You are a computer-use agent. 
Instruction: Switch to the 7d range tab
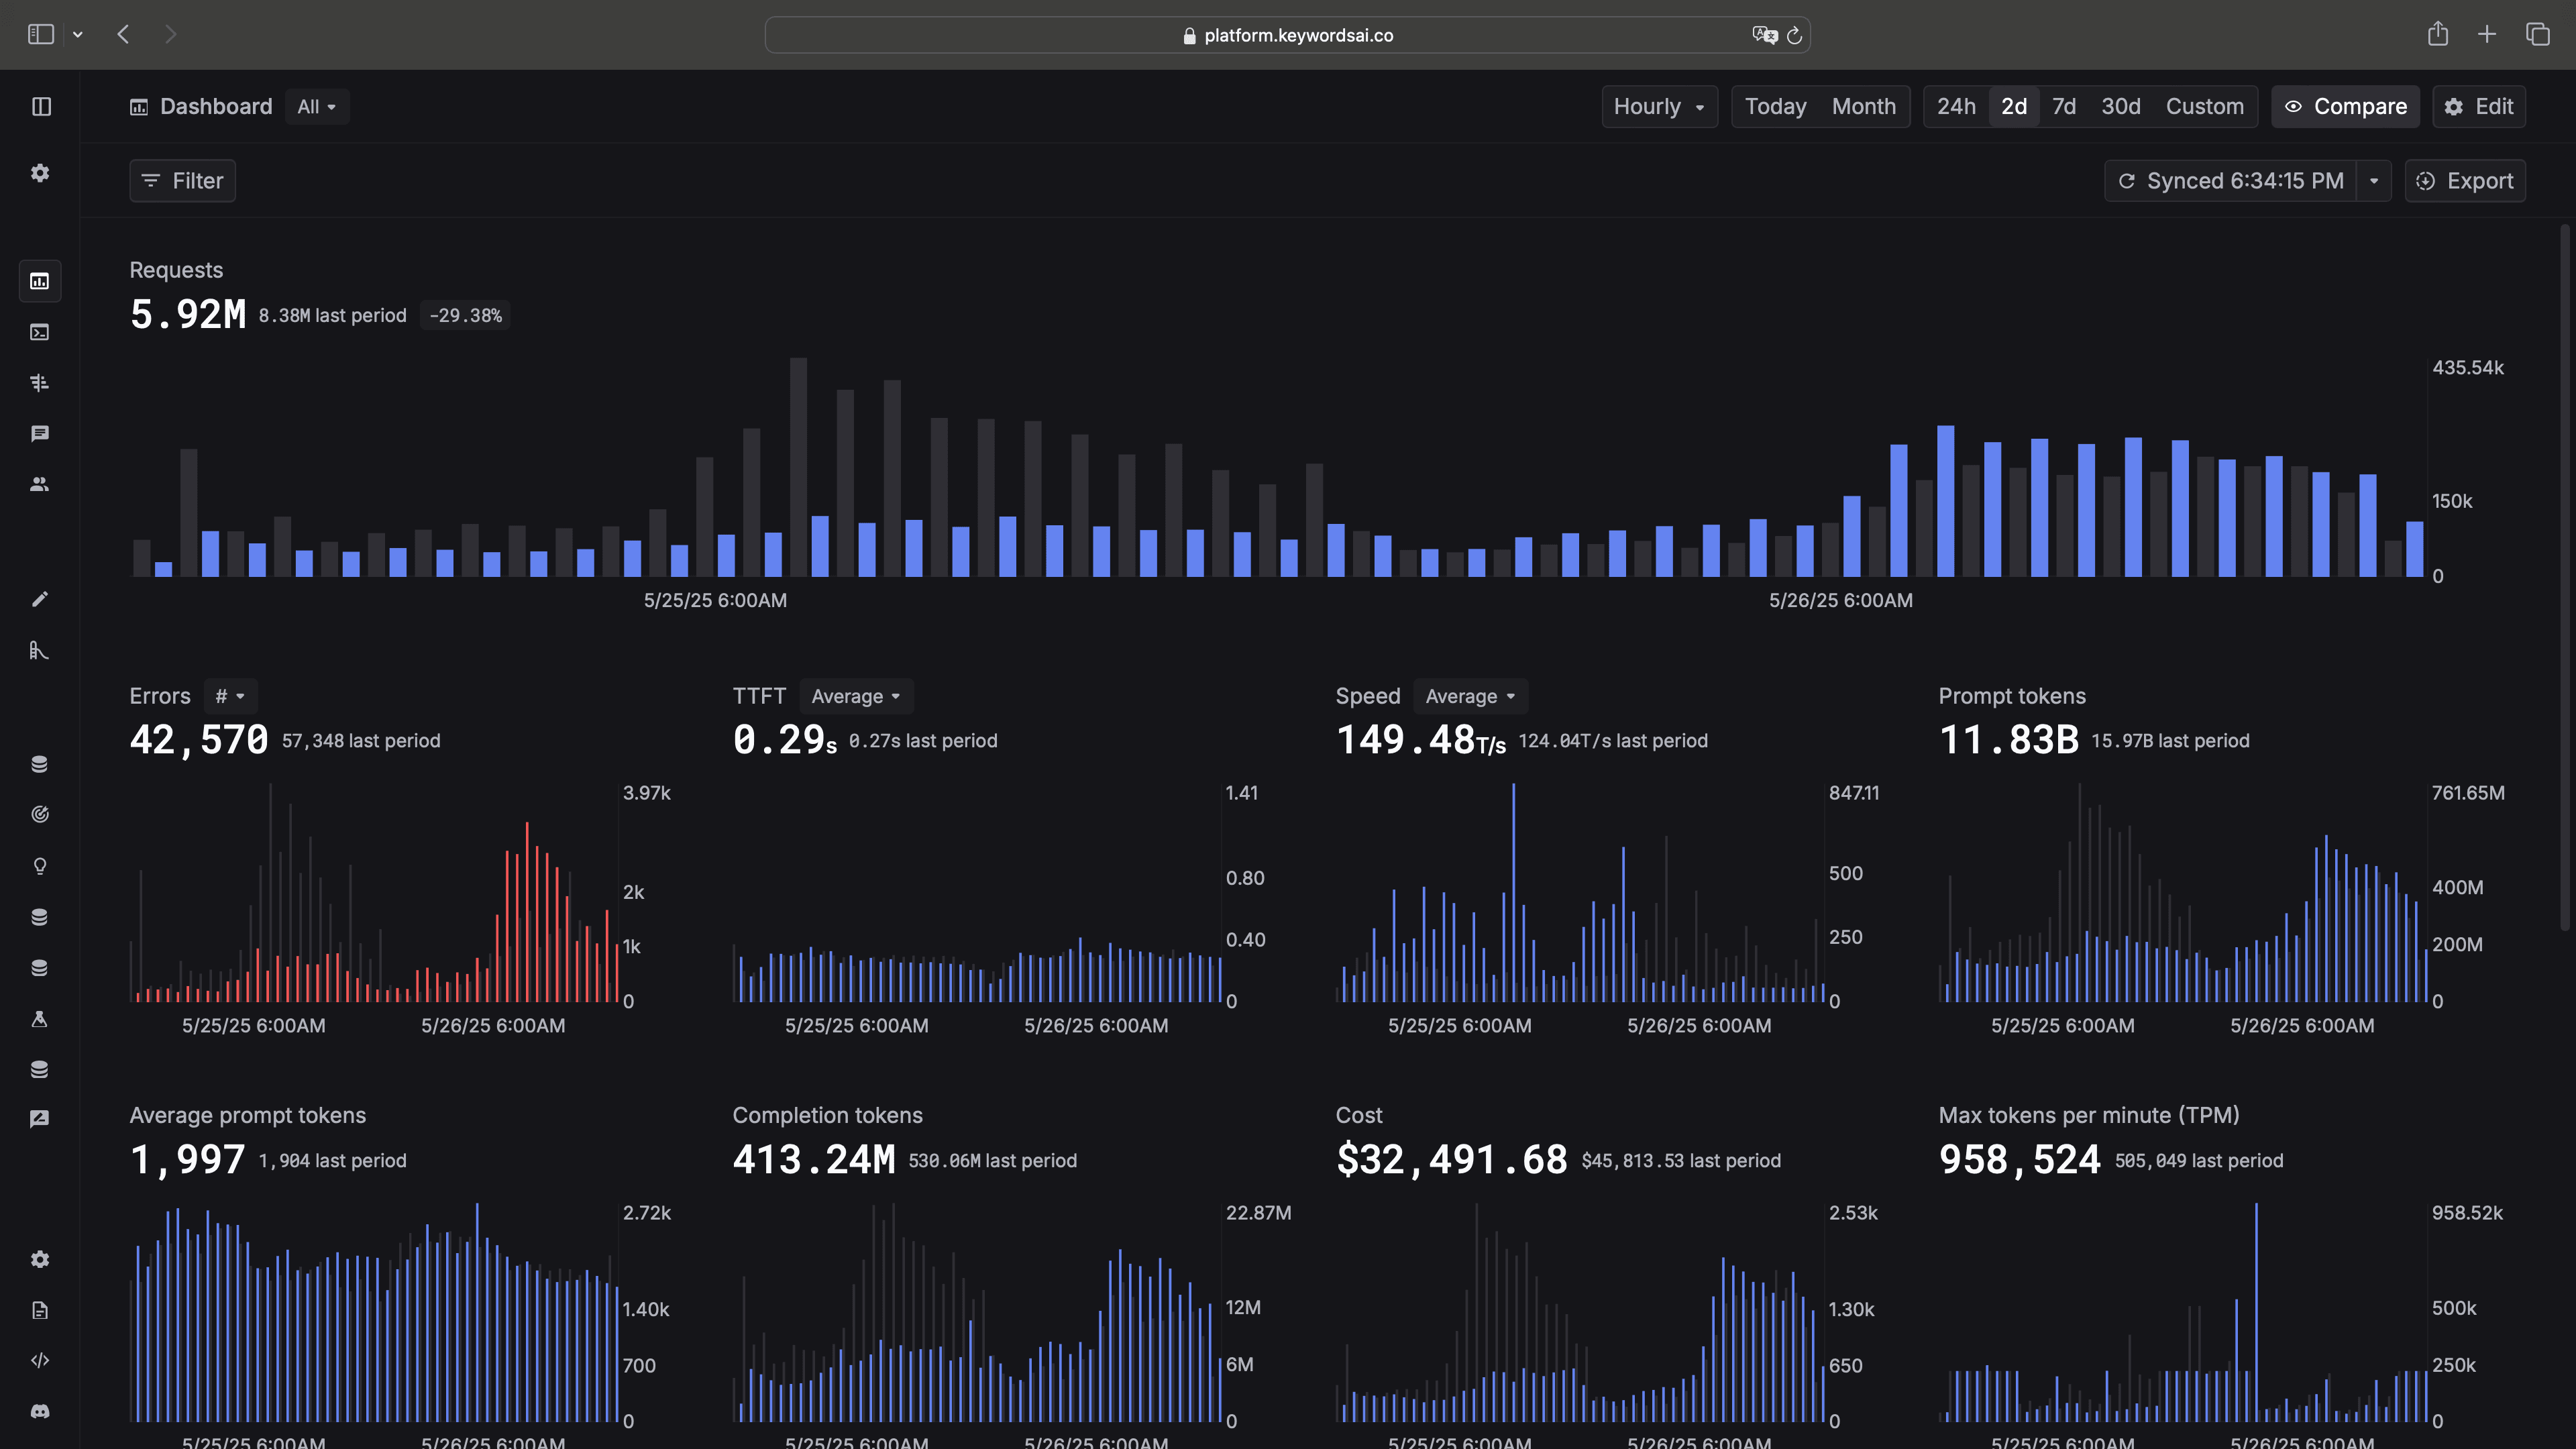[x=2064, y=106]
